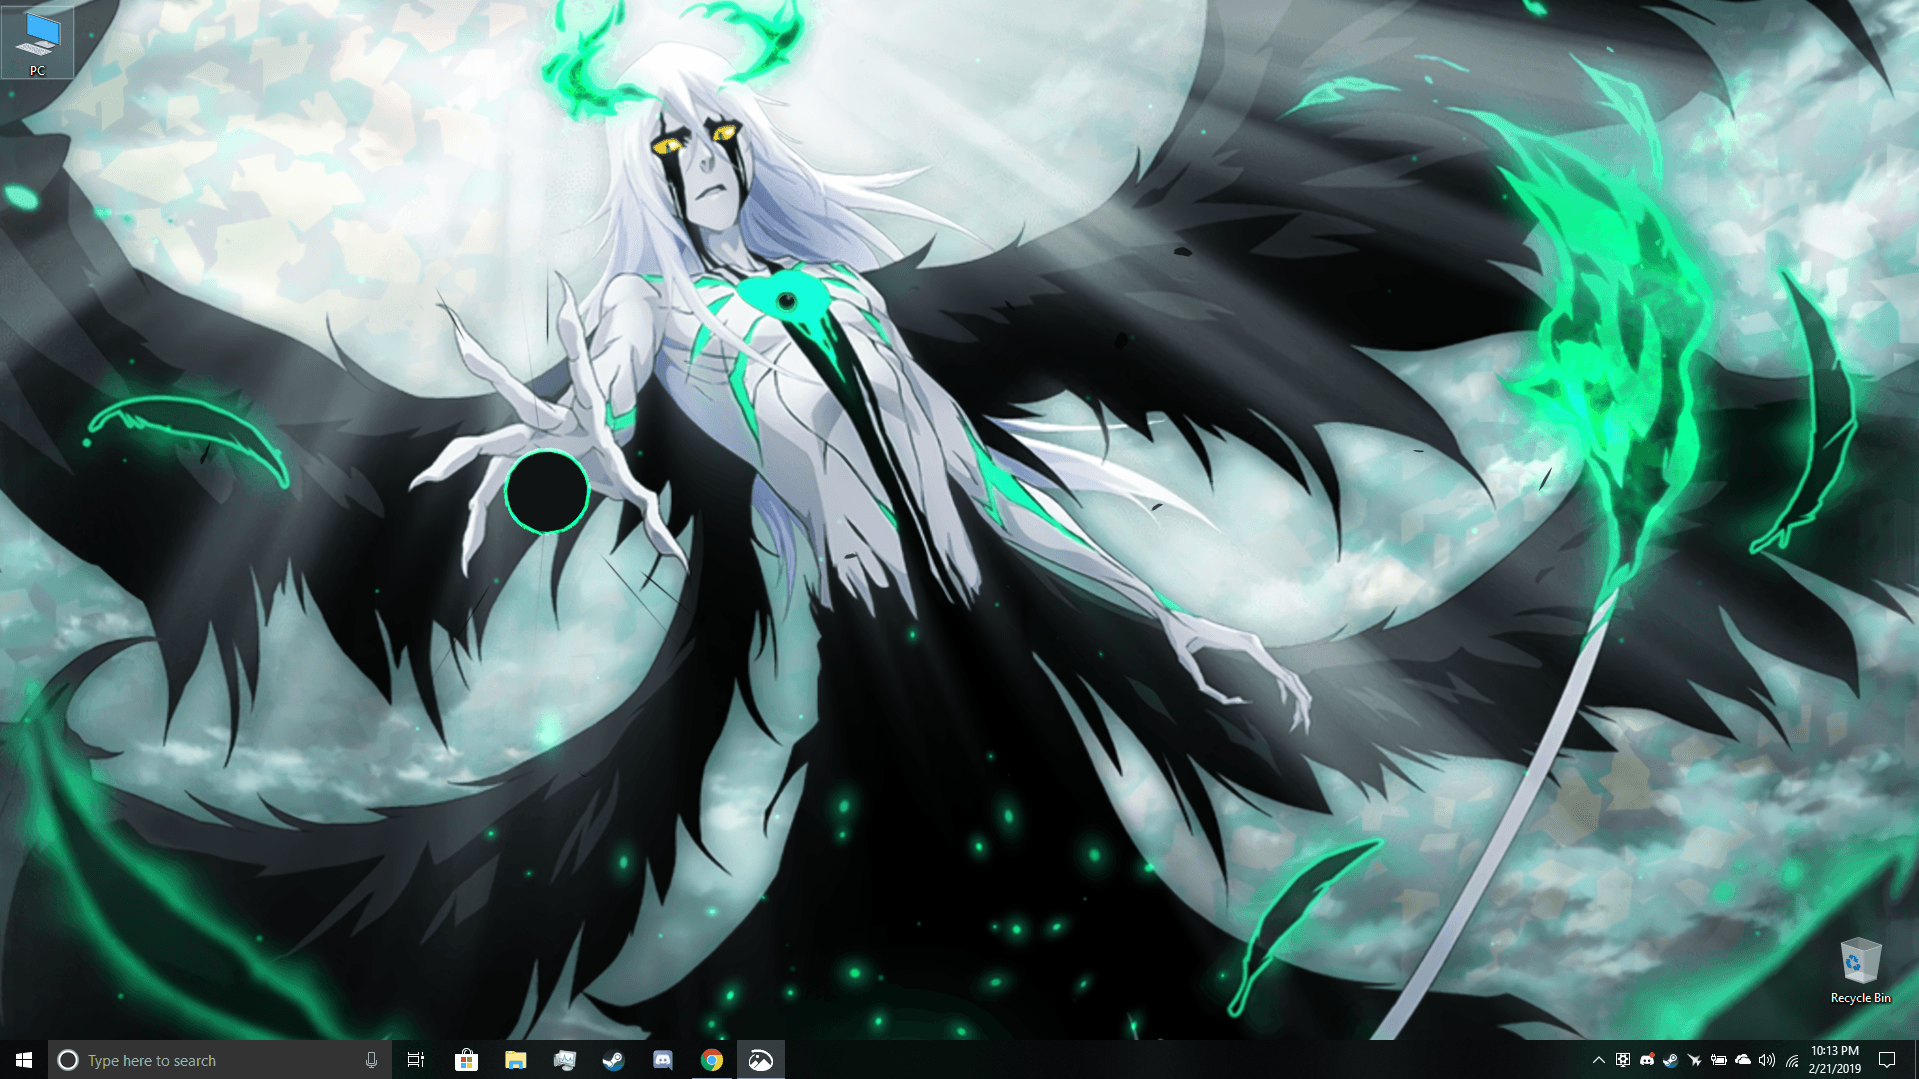
Task: Open the system monitor taskbar app
Action: 564,1060
